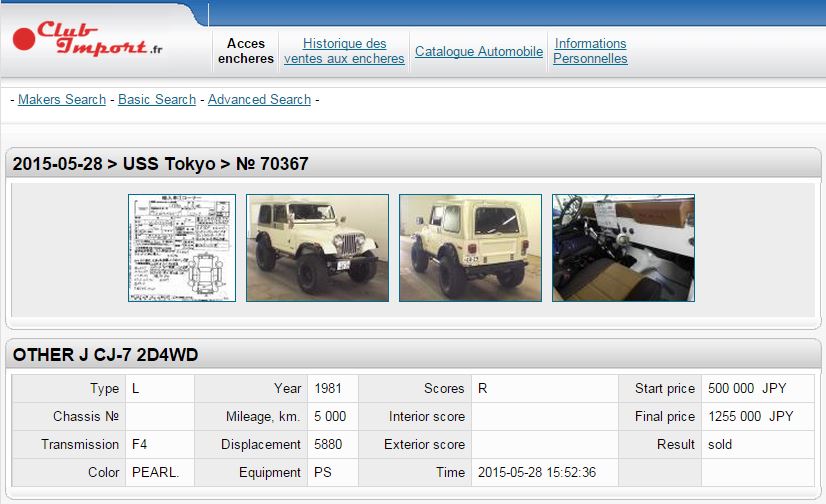Screen dimensions: 826x504
Task: Click the Club Import.fr logo
Action: coord(88,41)
